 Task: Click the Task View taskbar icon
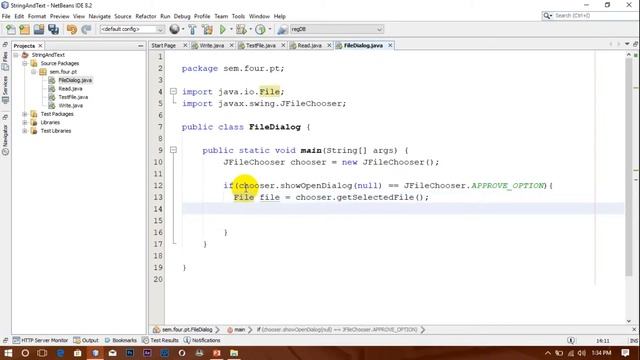click(x=42, y=353)
